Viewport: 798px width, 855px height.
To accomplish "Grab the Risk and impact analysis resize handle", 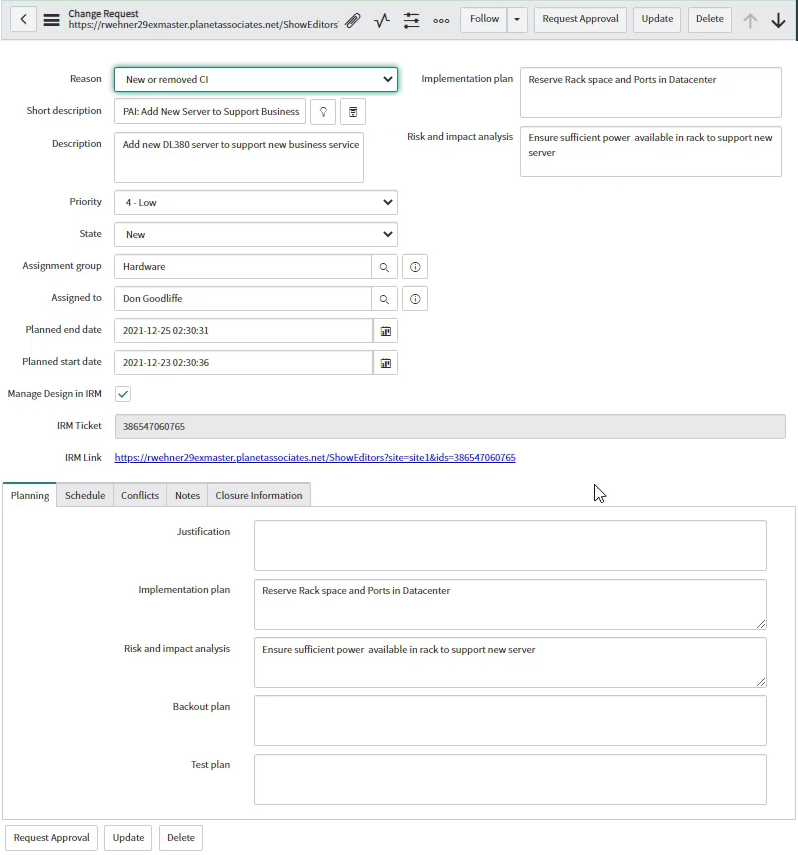I will [761, 682].
